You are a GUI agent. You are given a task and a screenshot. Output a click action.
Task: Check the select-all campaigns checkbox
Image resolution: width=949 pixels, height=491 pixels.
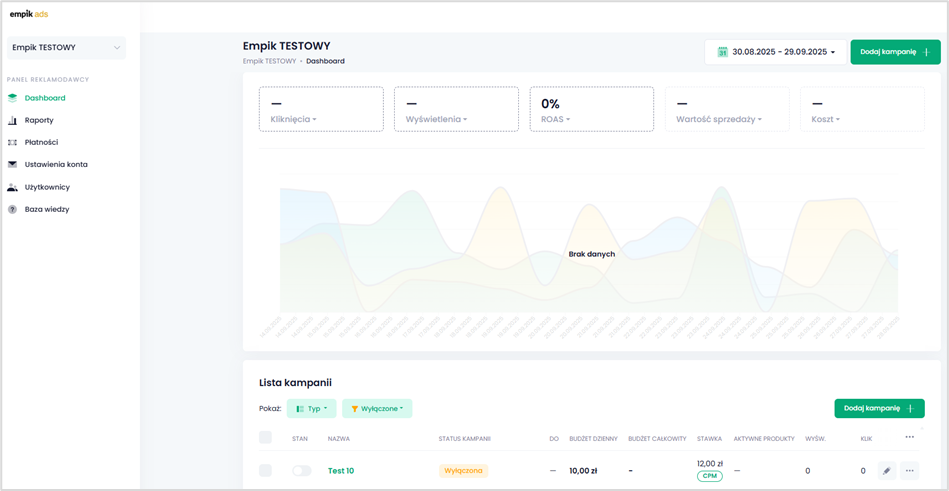click(265, 438)
